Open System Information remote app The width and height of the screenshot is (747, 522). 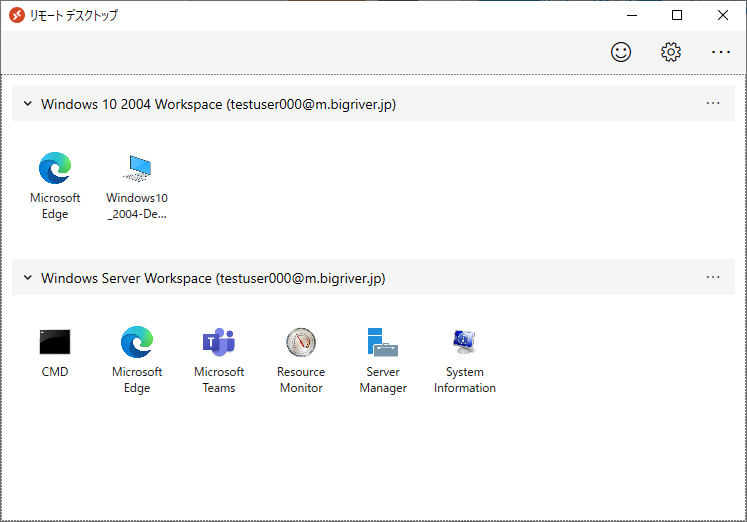(464, 360)
